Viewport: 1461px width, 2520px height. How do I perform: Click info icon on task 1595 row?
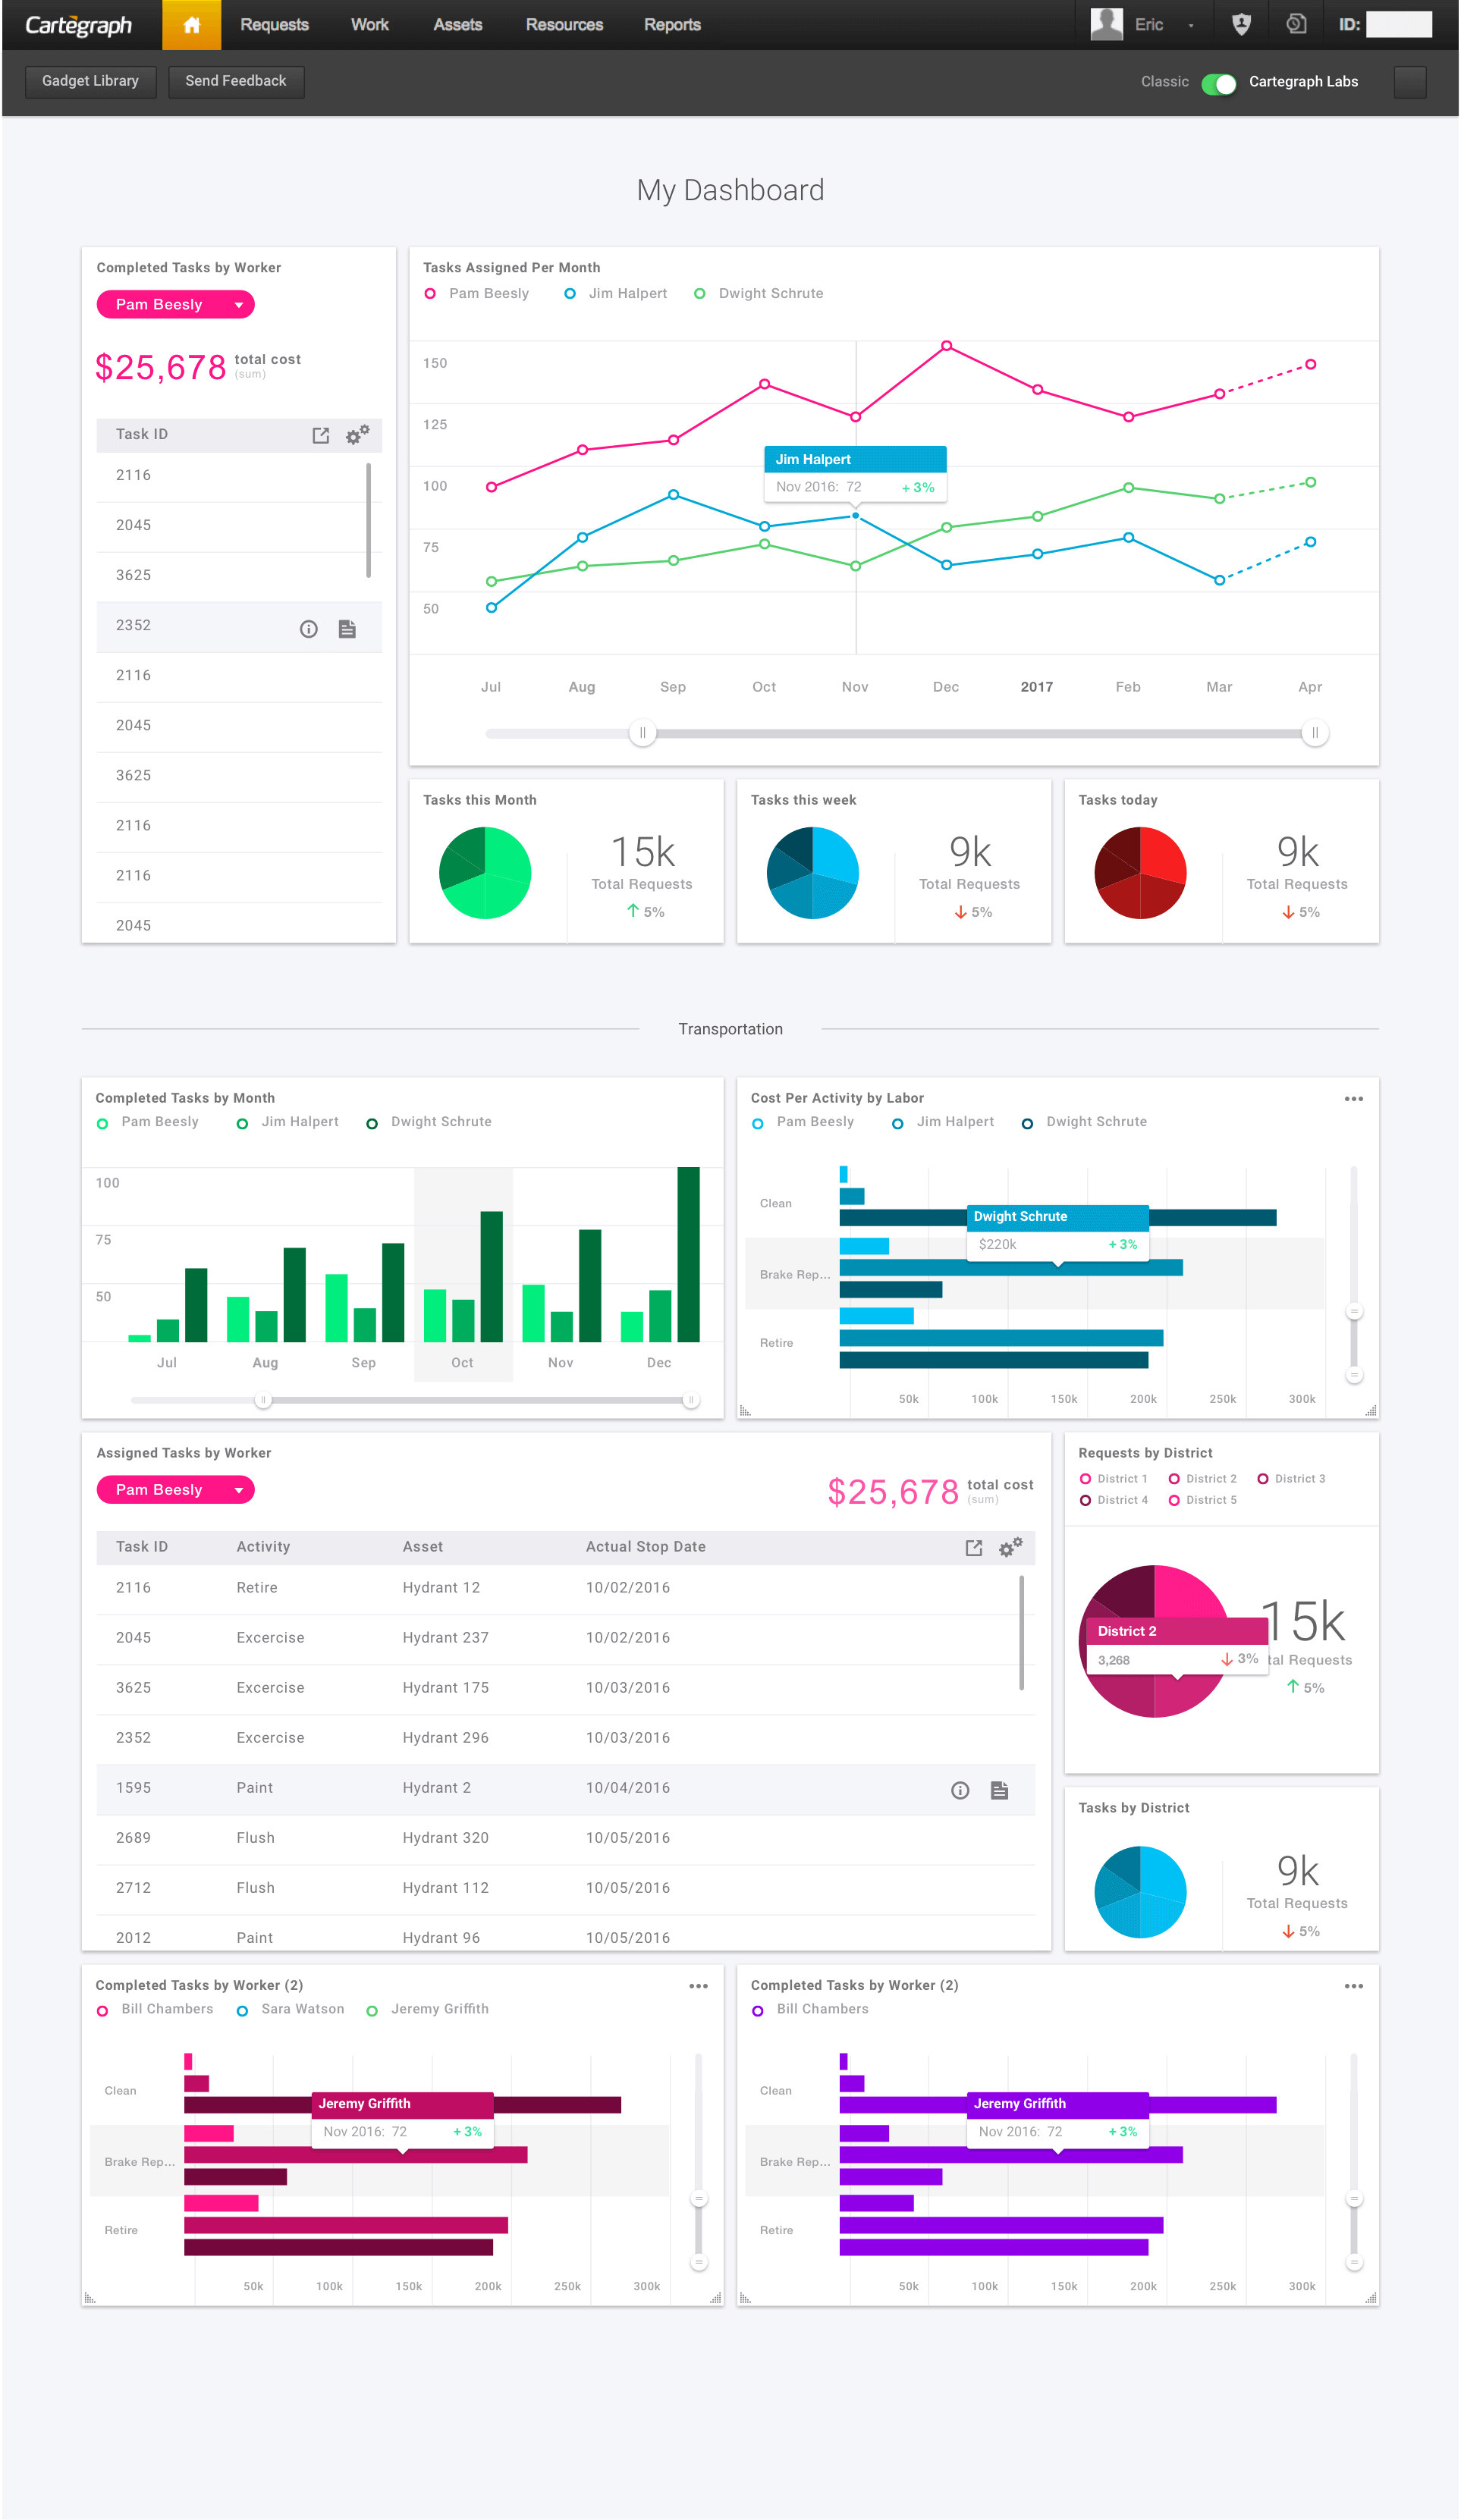click(x=959, y=1790)
